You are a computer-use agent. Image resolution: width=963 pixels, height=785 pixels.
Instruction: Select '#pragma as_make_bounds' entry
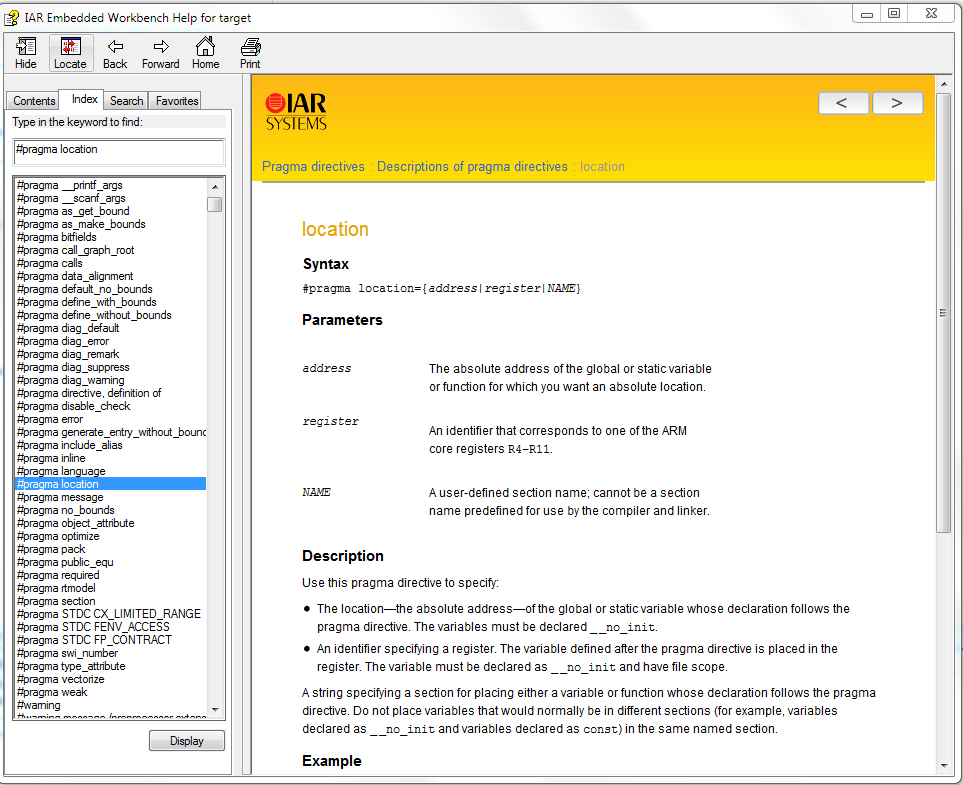81,224
